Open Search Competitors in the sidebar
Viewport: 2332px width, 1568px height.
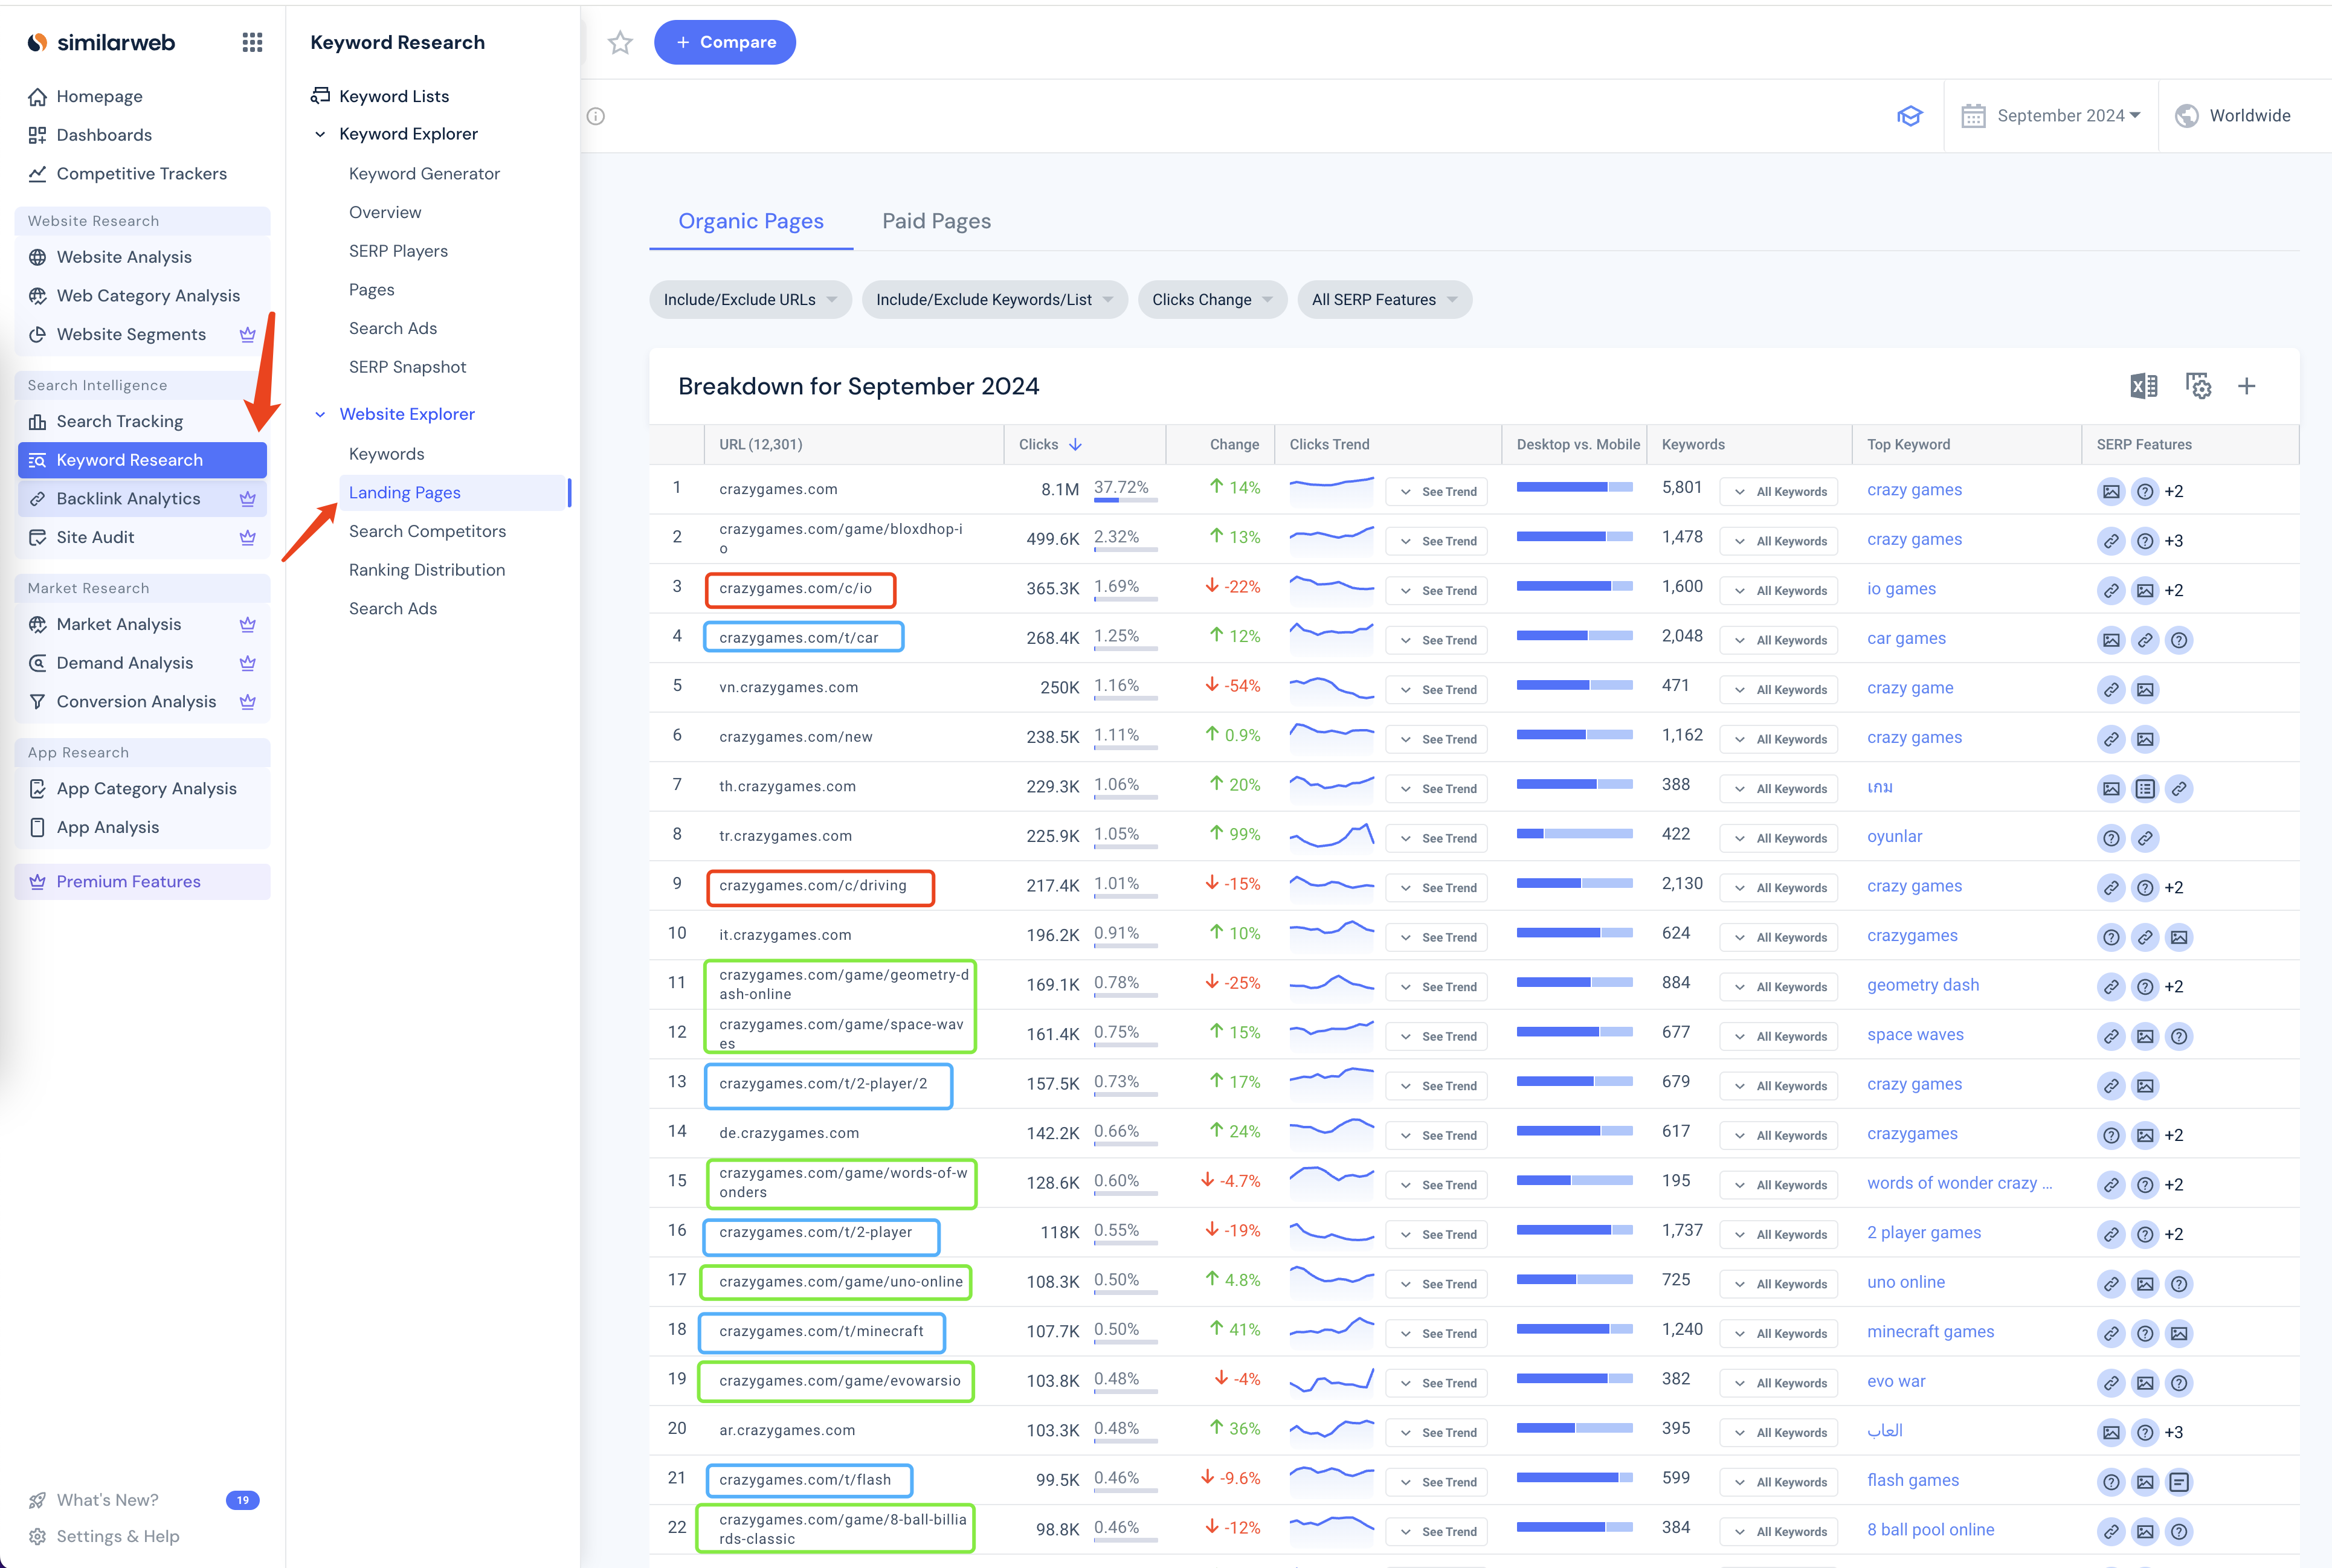tap(427, 531)
